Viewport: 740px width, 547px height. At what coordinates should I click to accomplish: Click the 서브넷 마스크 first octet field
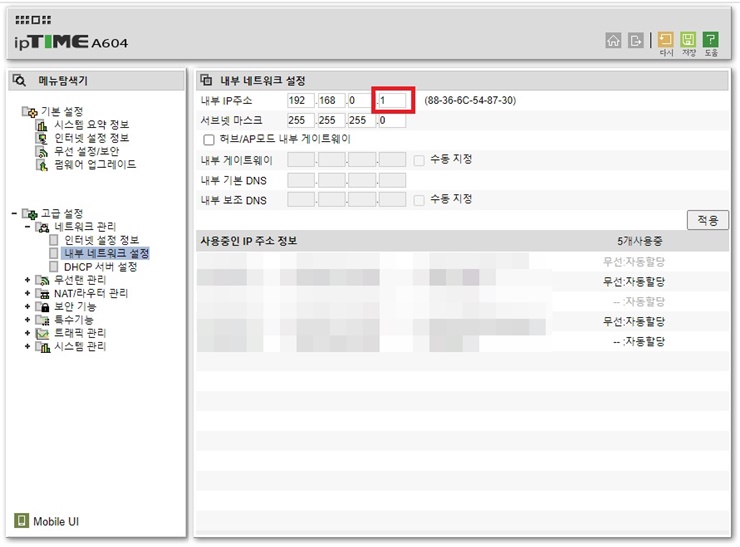pyautogui.click(x=301, y=120)
